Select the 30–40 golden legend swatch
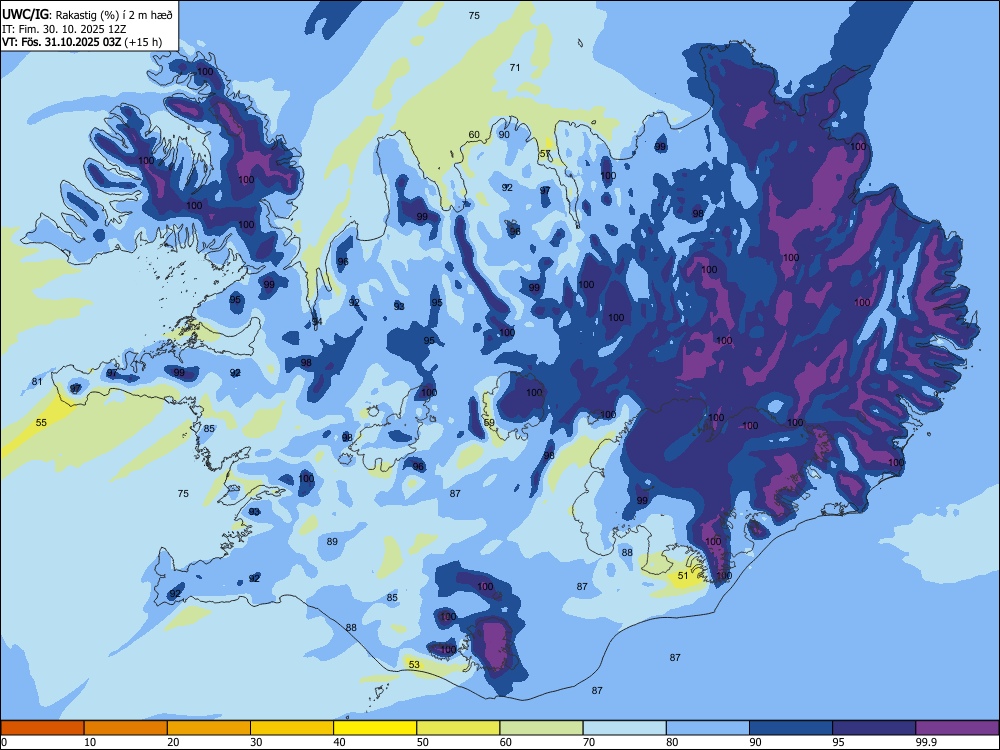Image resolution: width=1000 pixels, height=750 pixels. (292, 728)
